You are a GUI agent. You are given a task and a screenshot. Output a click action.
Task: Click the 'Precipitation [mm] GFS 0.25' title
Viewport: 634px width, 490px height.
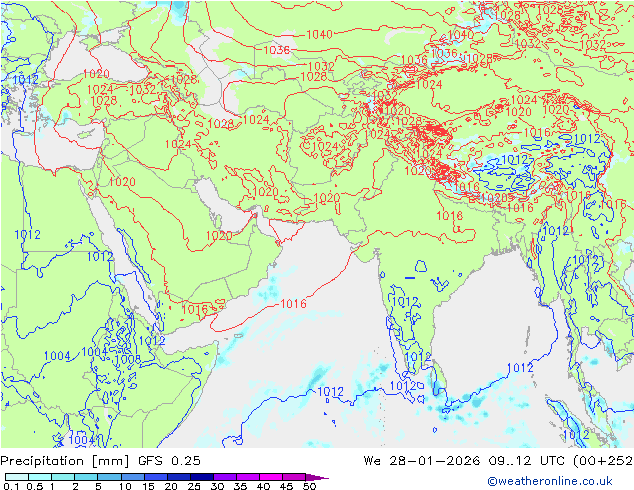click(100, 461)
